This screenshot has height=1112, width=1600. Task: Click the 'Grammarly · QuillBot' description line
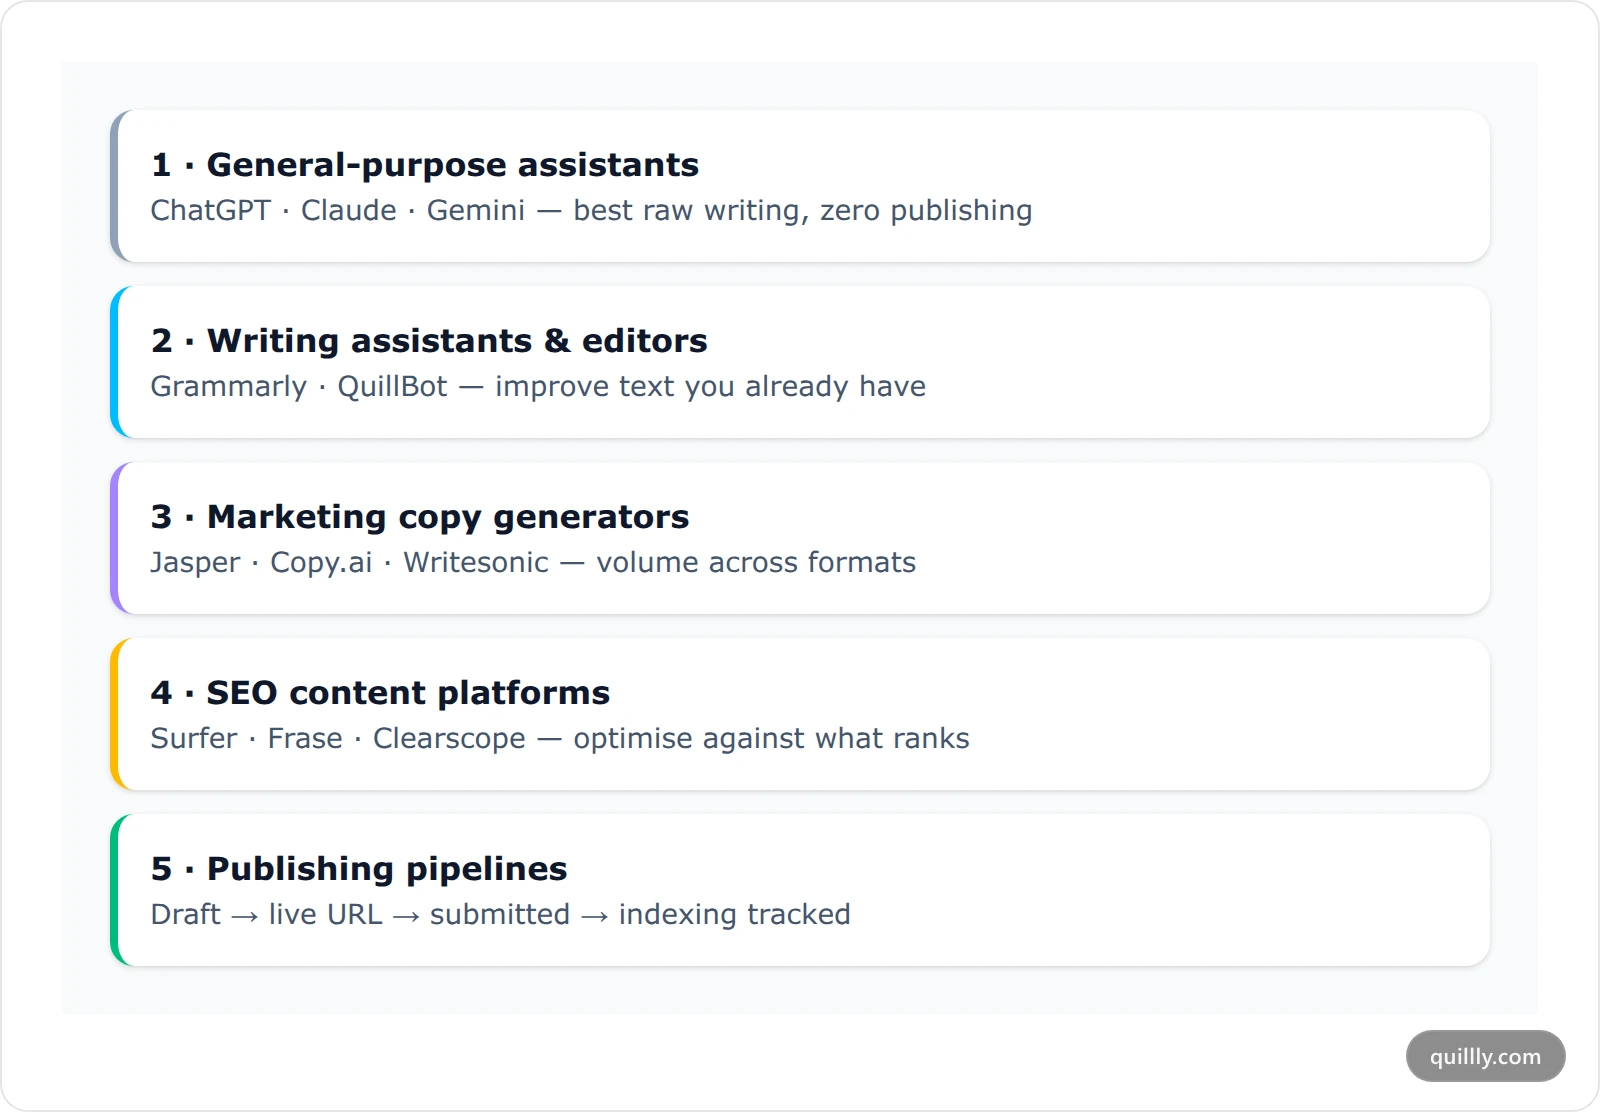538,387
